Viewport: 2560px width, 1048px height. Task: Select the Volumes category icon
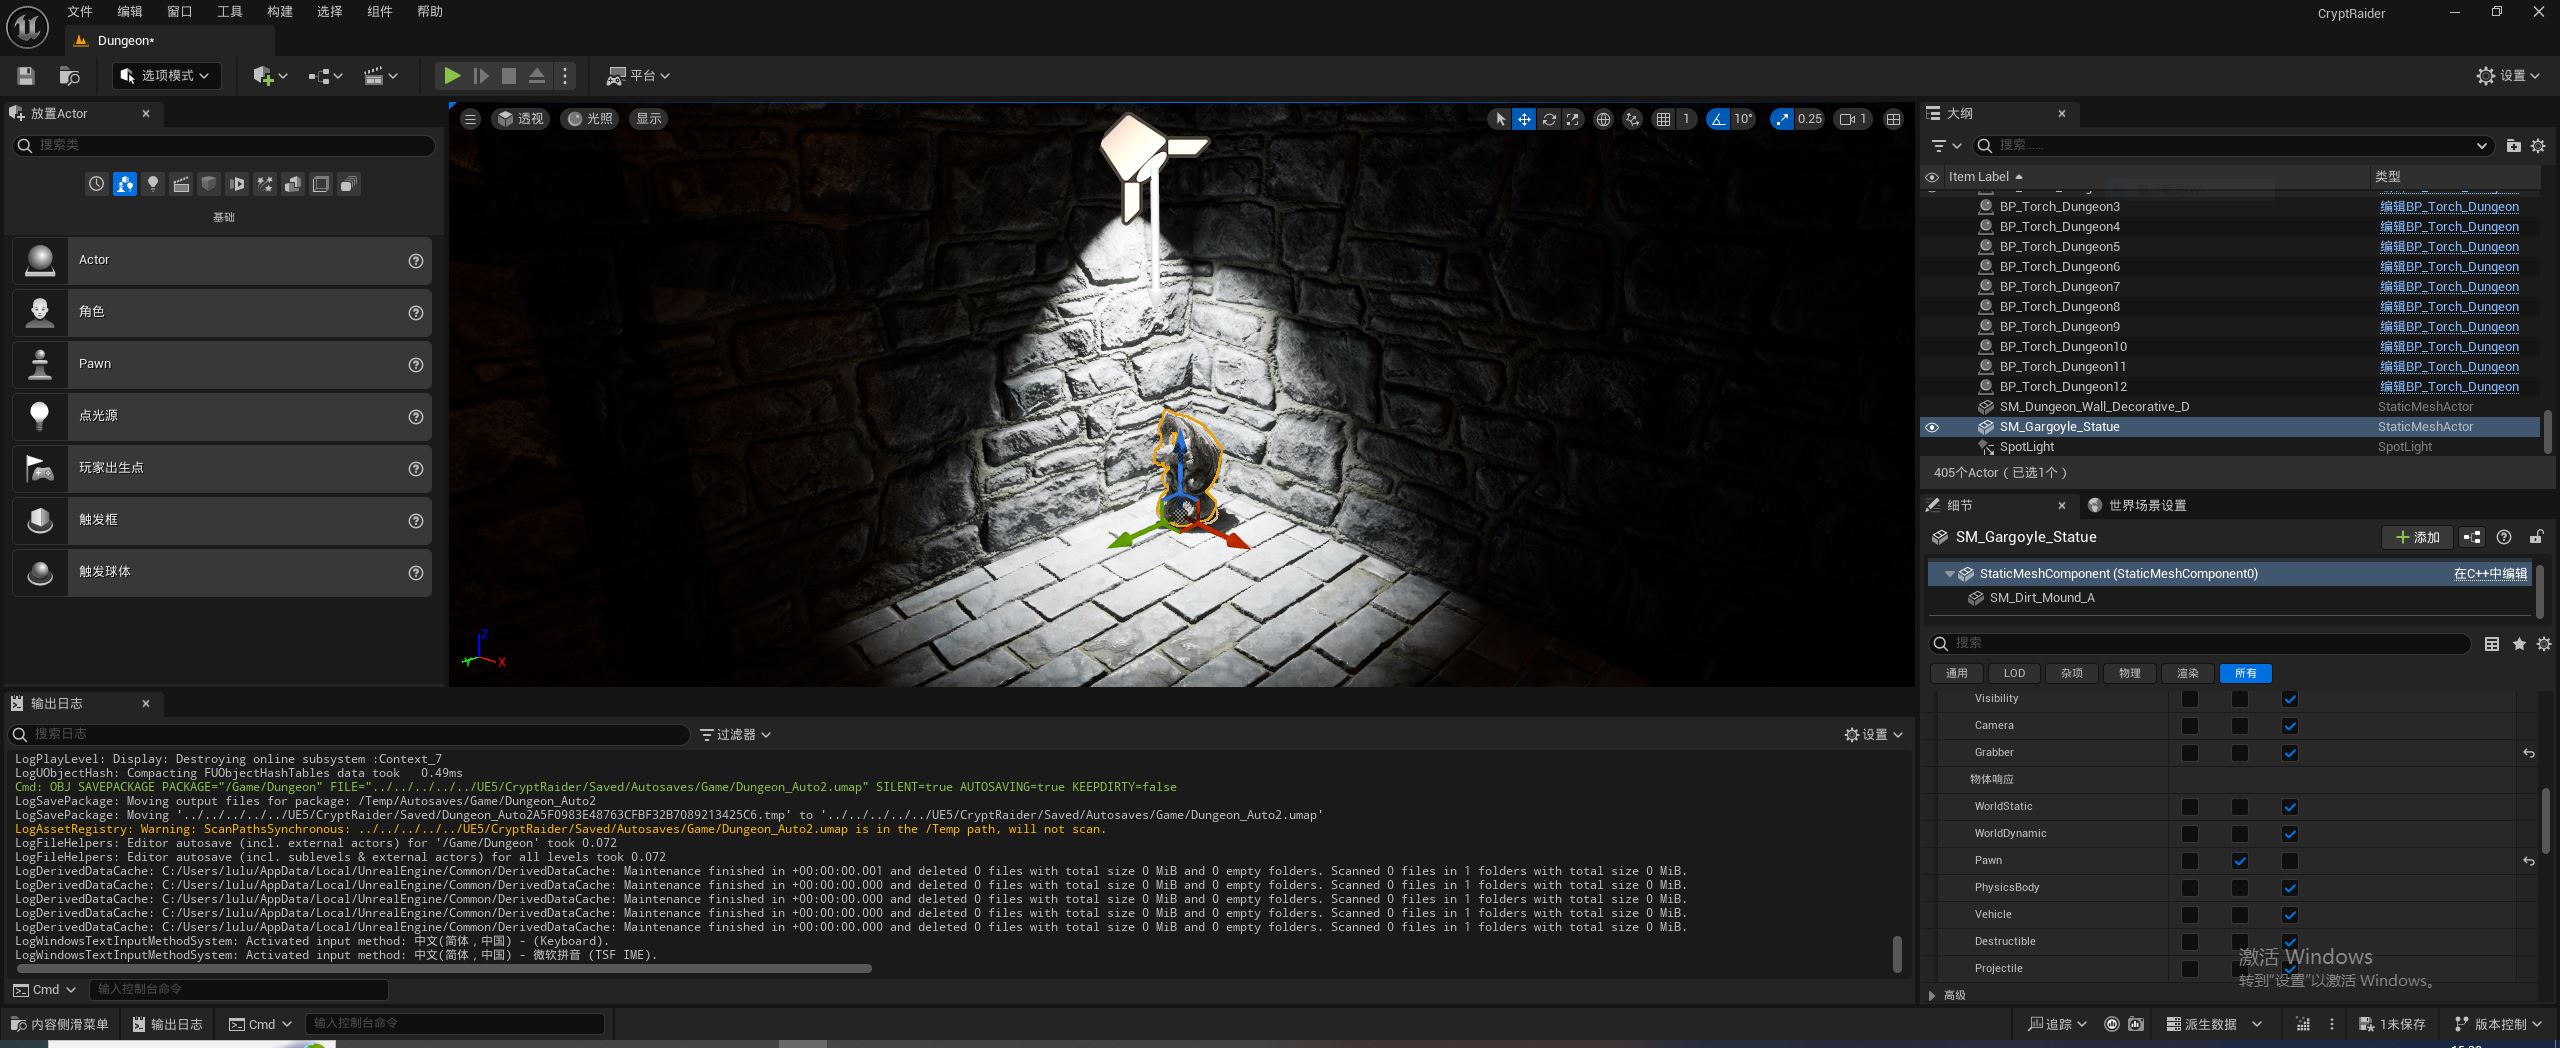point(321,184)
